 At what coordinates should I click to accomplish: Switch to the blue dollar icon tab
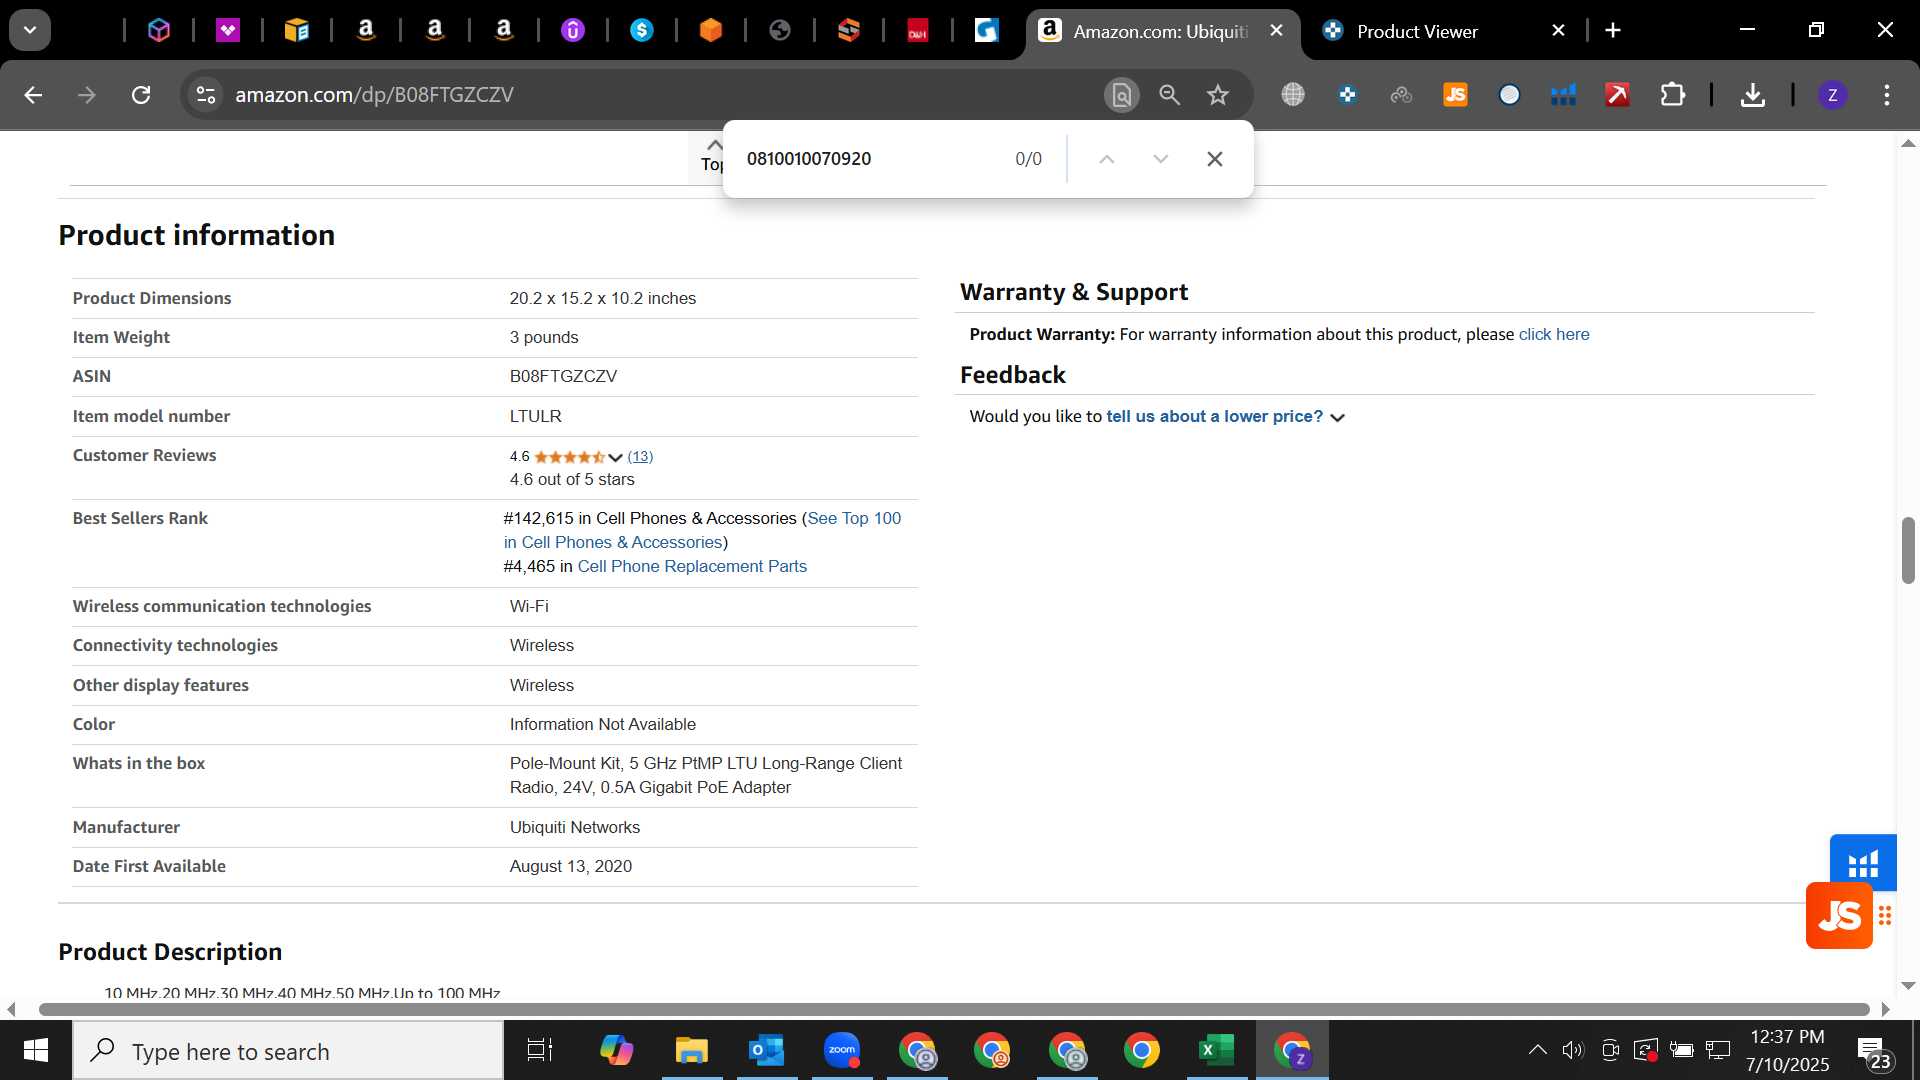point(642,31)
